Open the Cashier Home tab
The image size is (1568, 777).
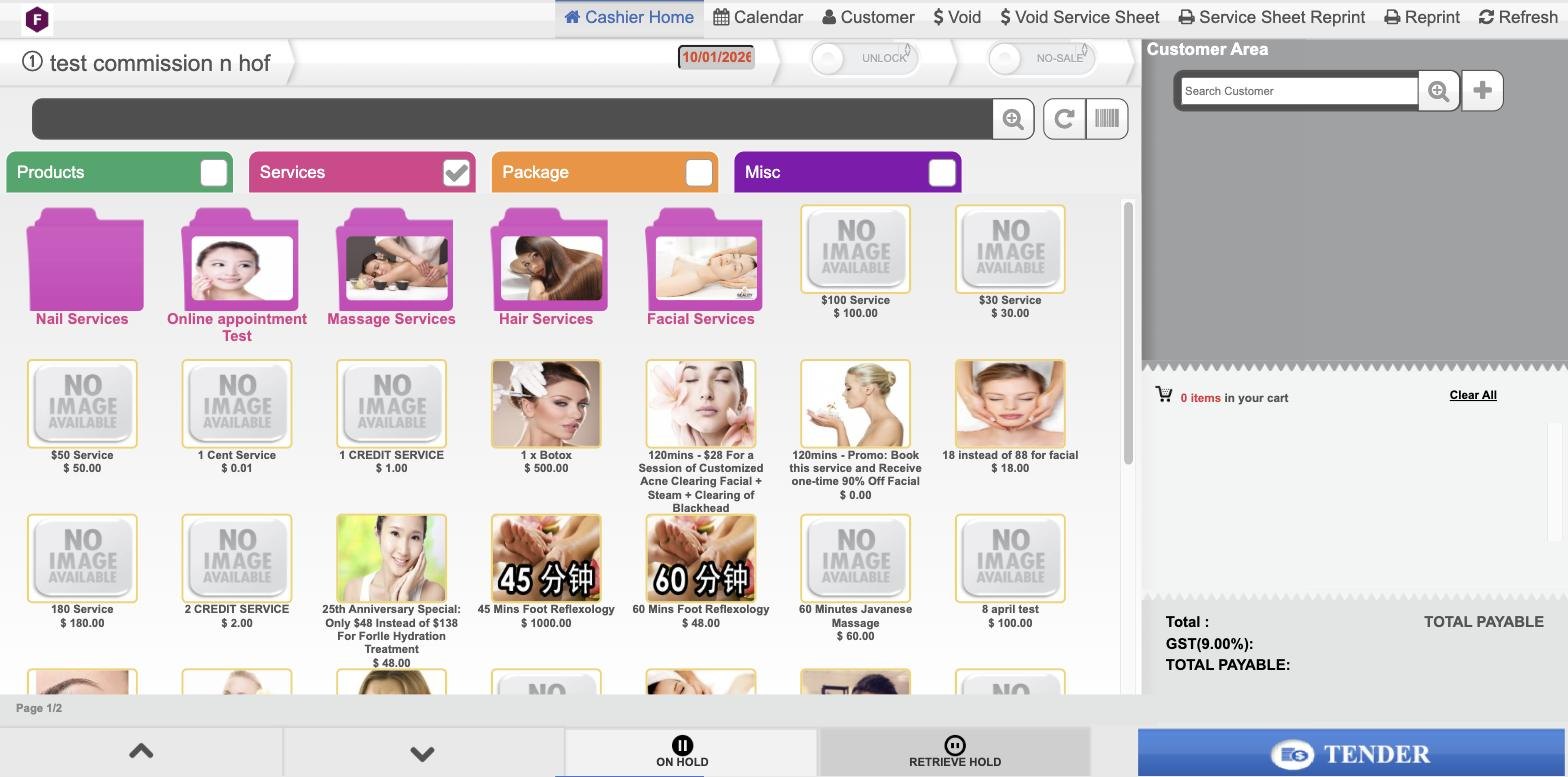(629, 18)
